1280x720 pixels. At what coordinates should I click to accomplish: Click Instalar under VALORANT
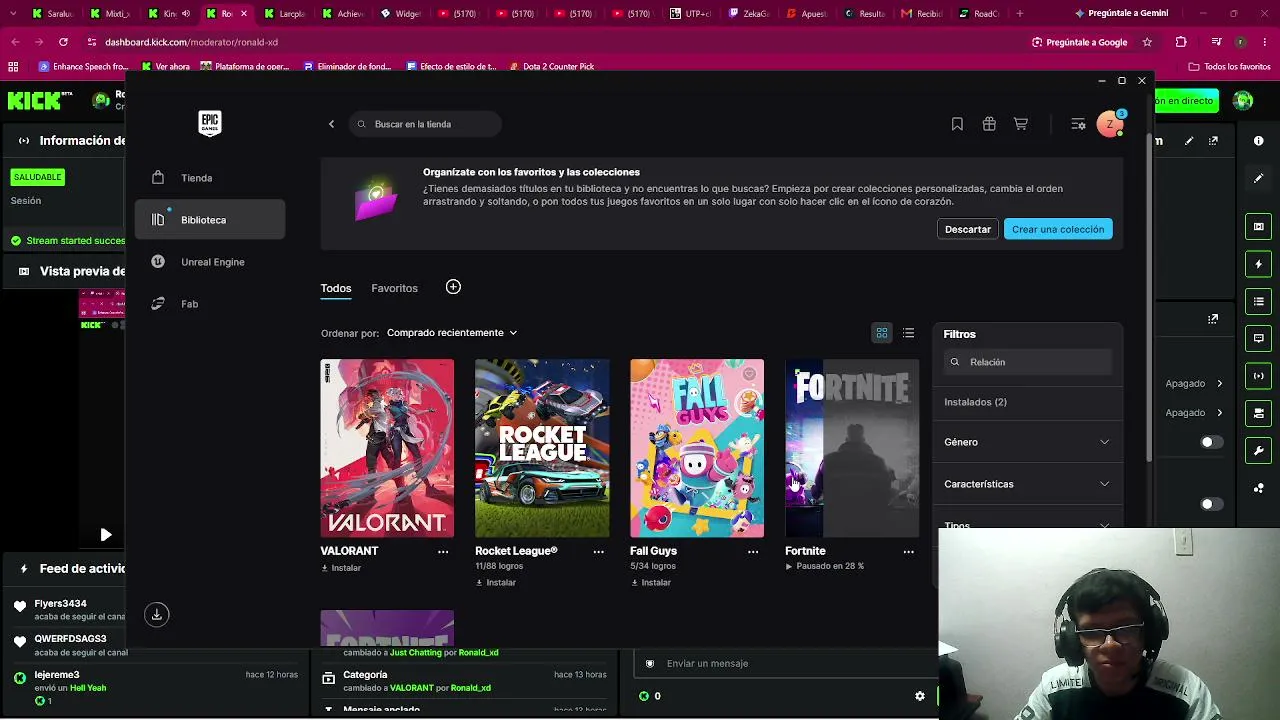click(341, 568)
